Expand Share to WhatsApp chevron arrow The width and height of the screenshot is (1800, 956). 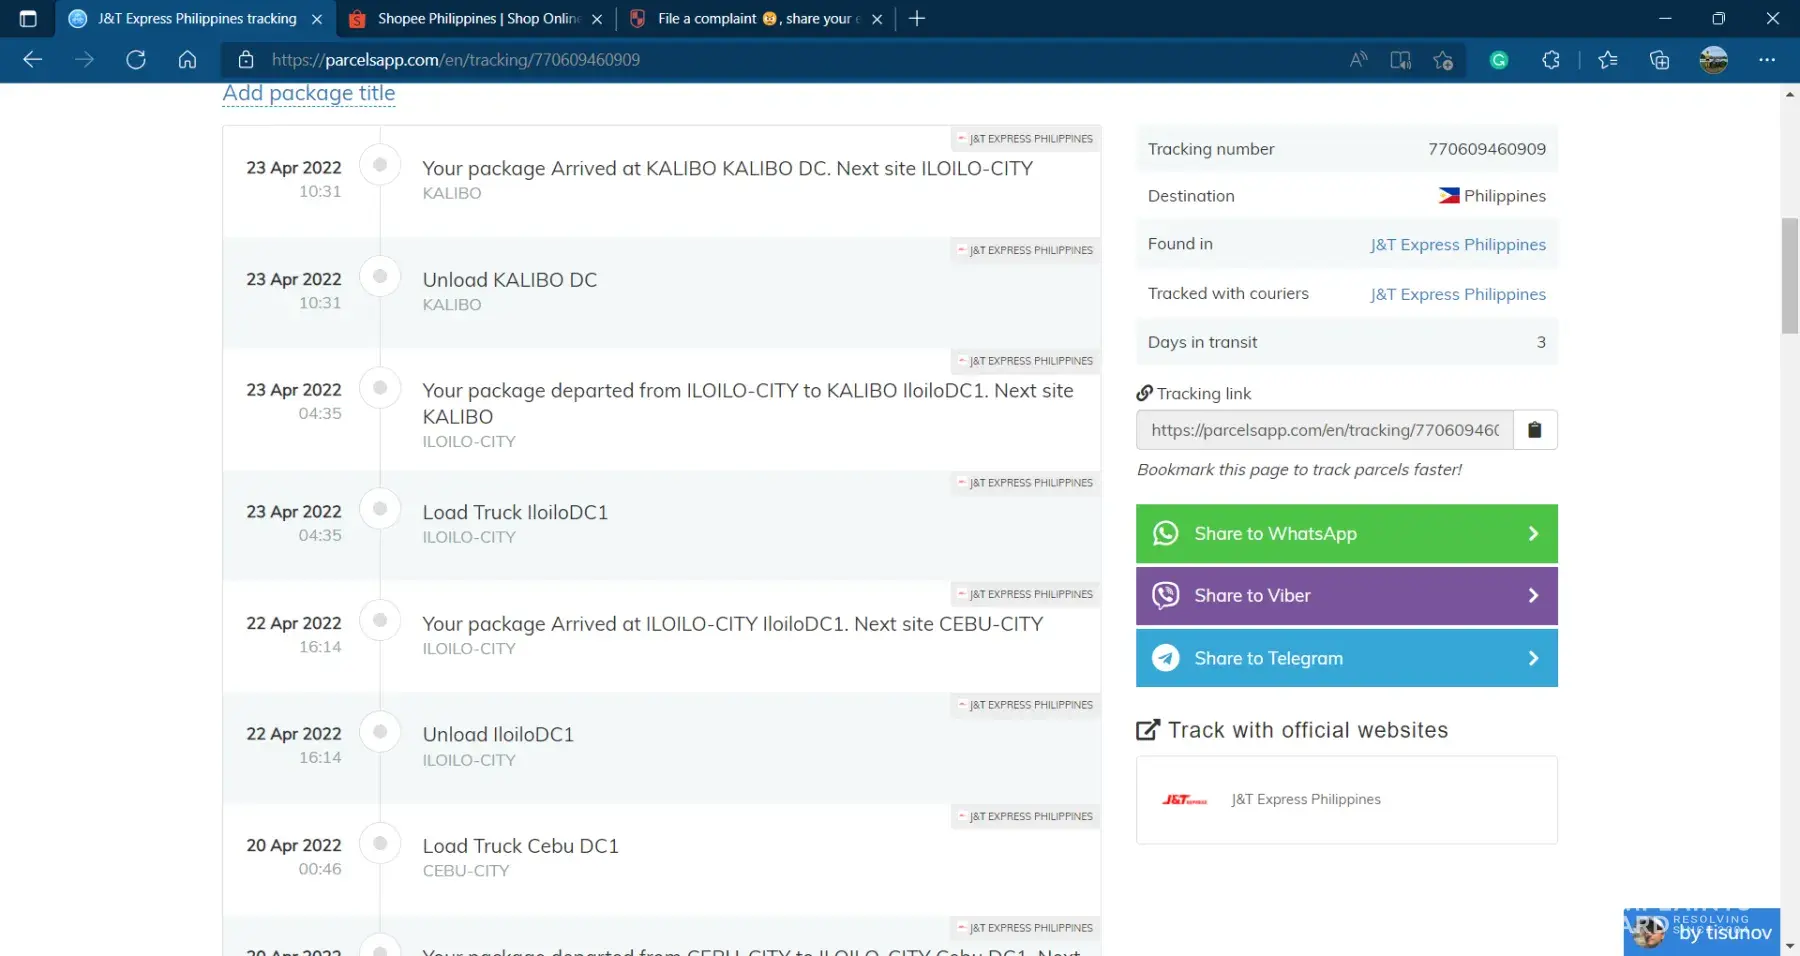(x=1532, y=534)
